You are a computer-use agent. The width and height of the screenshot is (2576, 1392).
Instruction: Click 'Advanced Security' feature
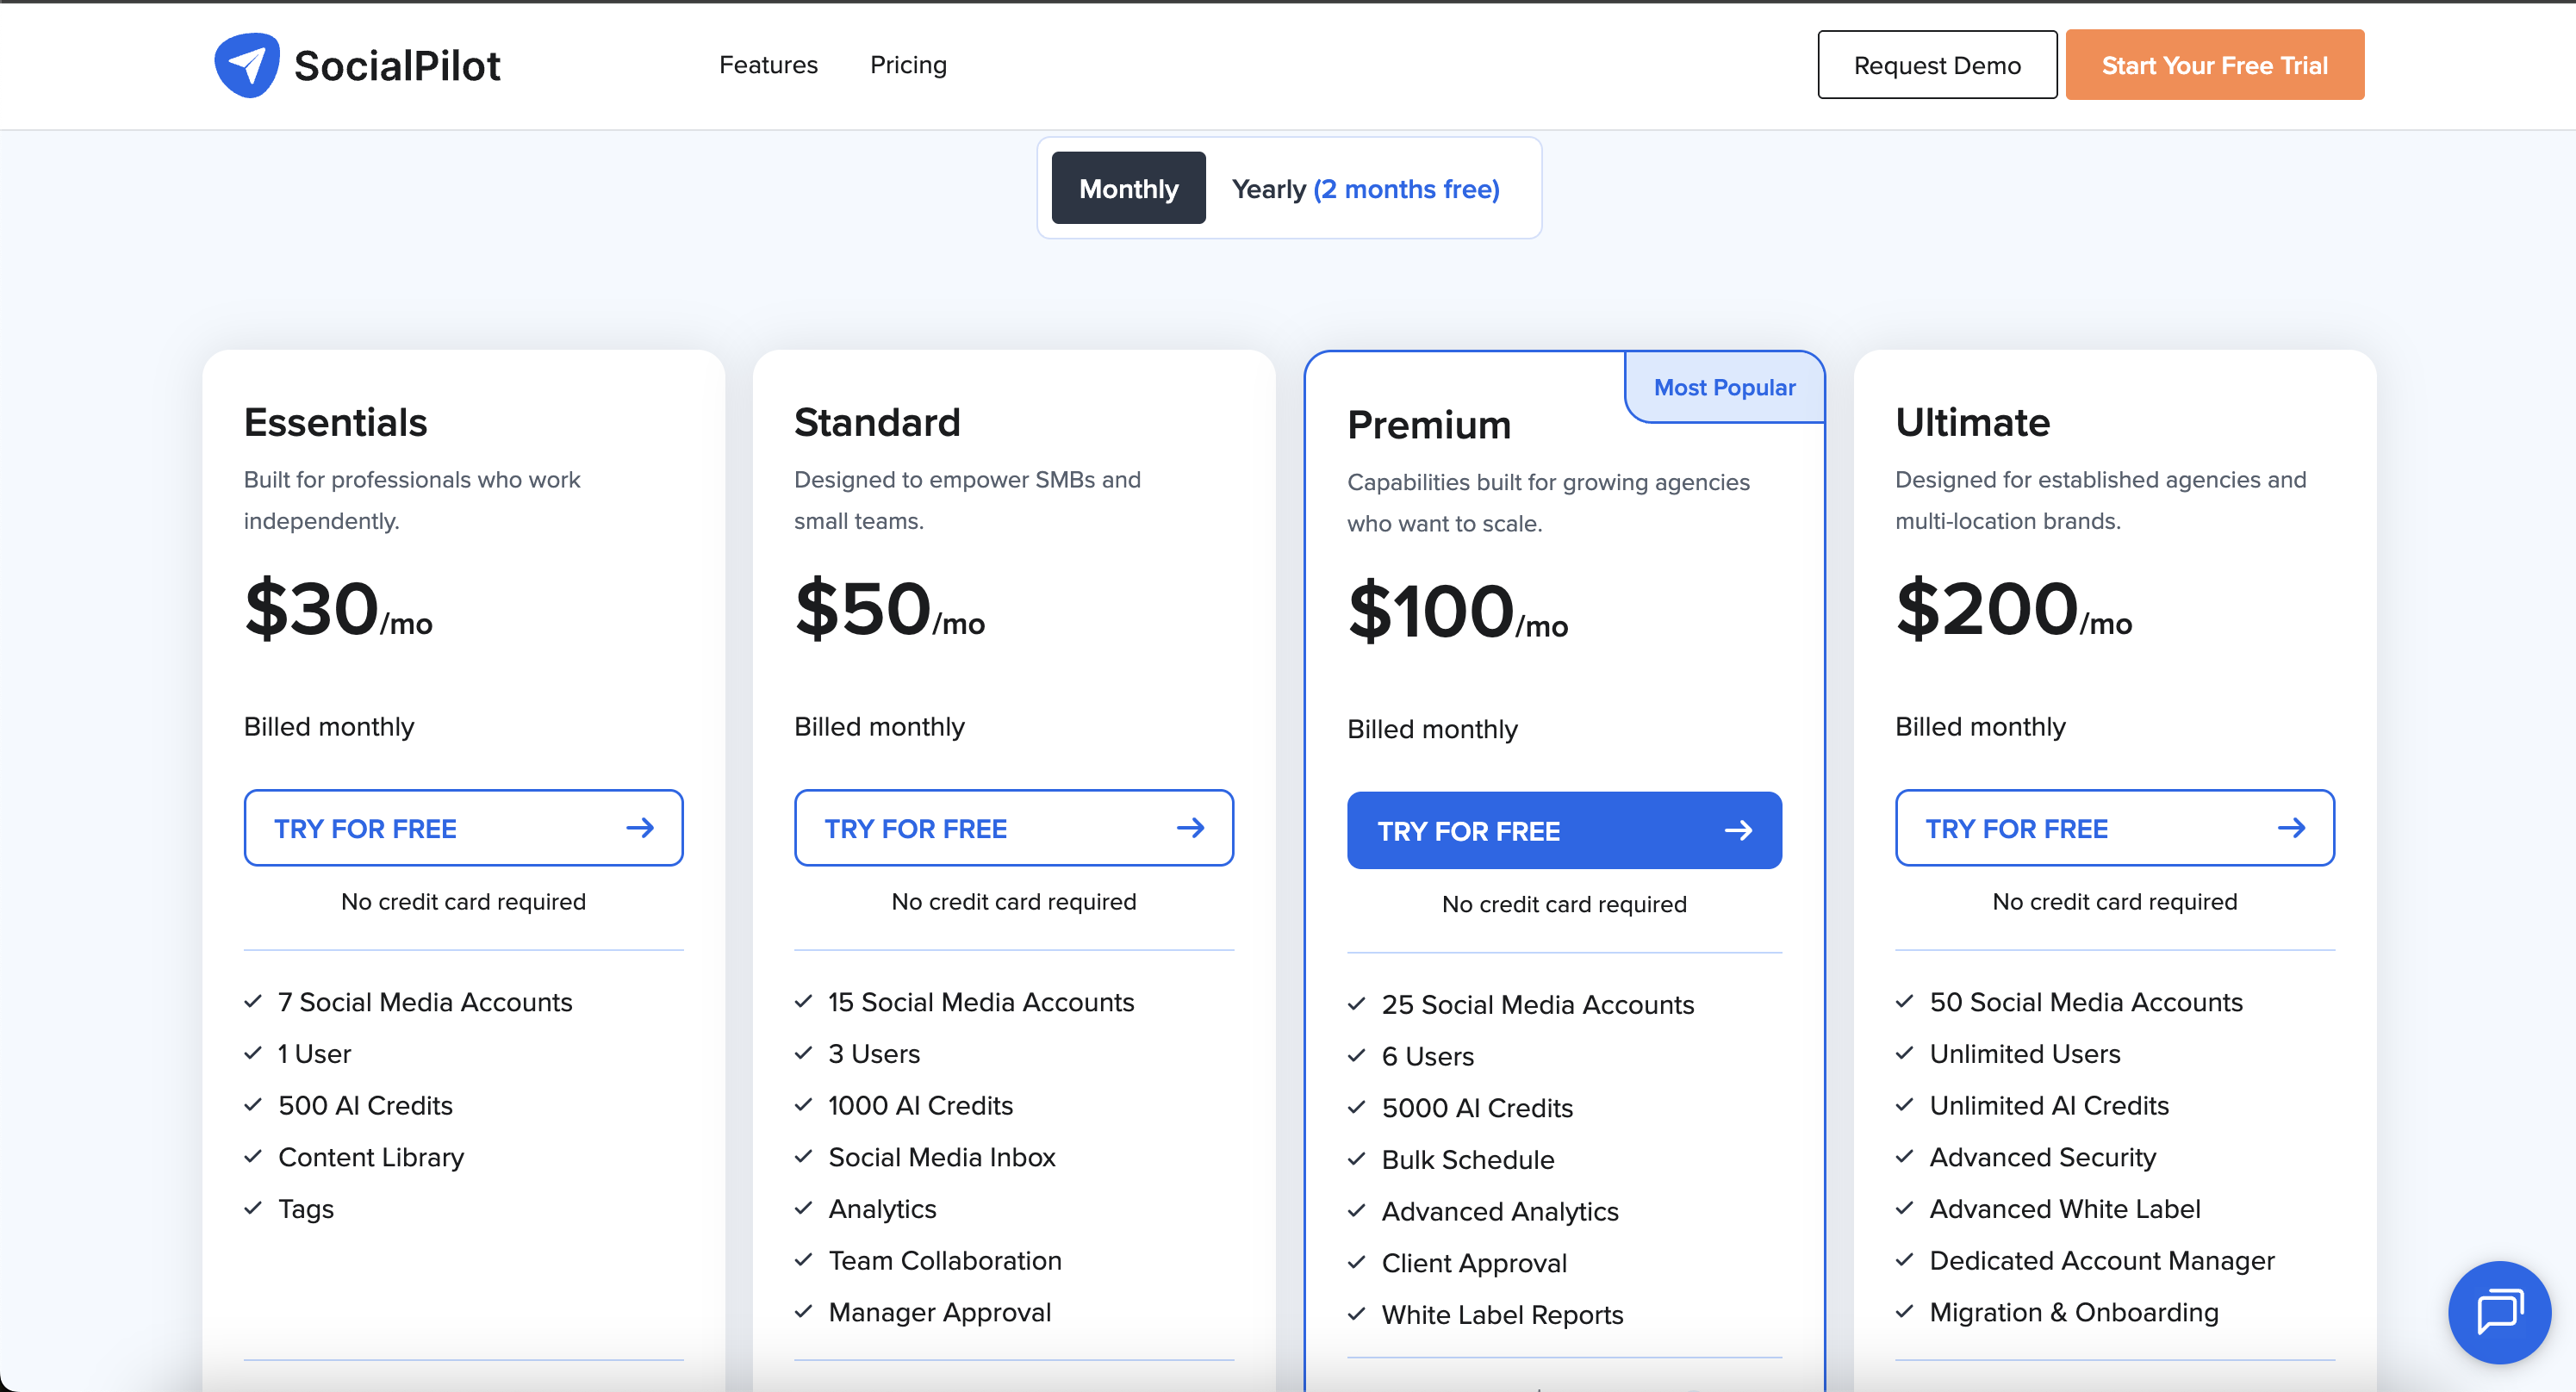[2043, 1157]
